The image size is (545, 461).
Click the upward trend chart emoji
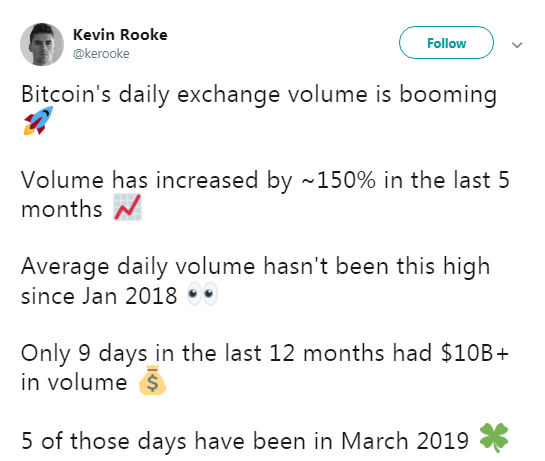tap(128, 207)
